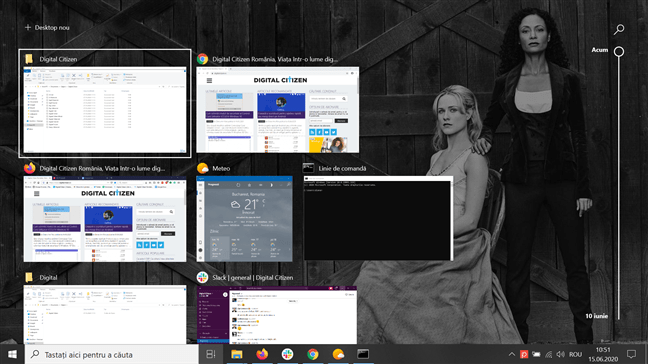Open the Meteo weather app window
Screen dimensions: 648x364
[x=244, y=219]
